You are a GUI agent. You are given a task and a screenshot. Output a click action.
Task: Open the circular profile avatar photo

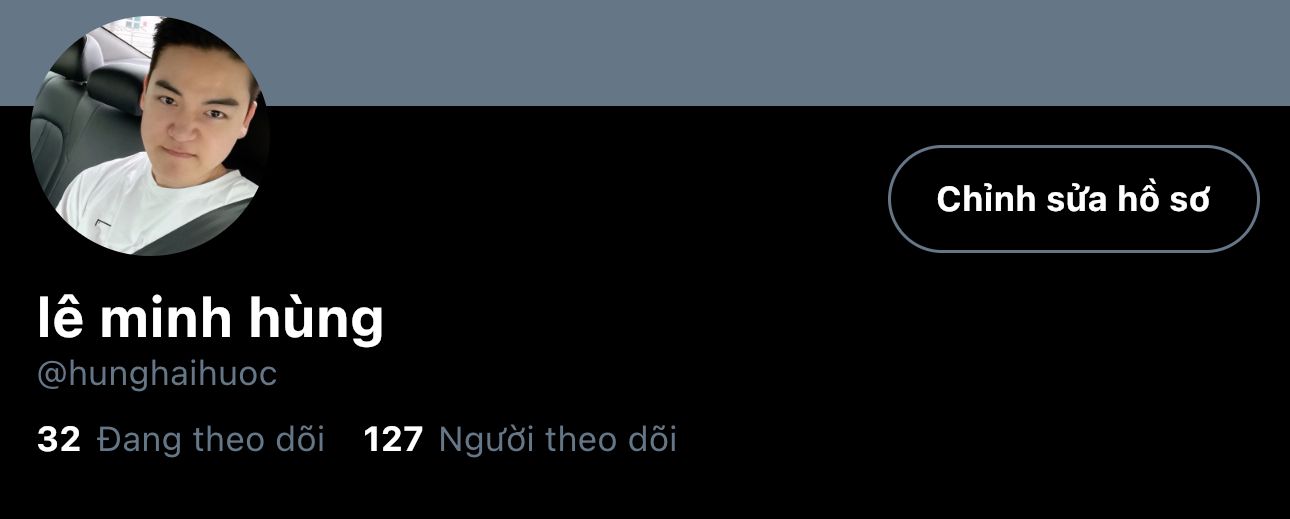pyautogui.click(x=150, y=136)
